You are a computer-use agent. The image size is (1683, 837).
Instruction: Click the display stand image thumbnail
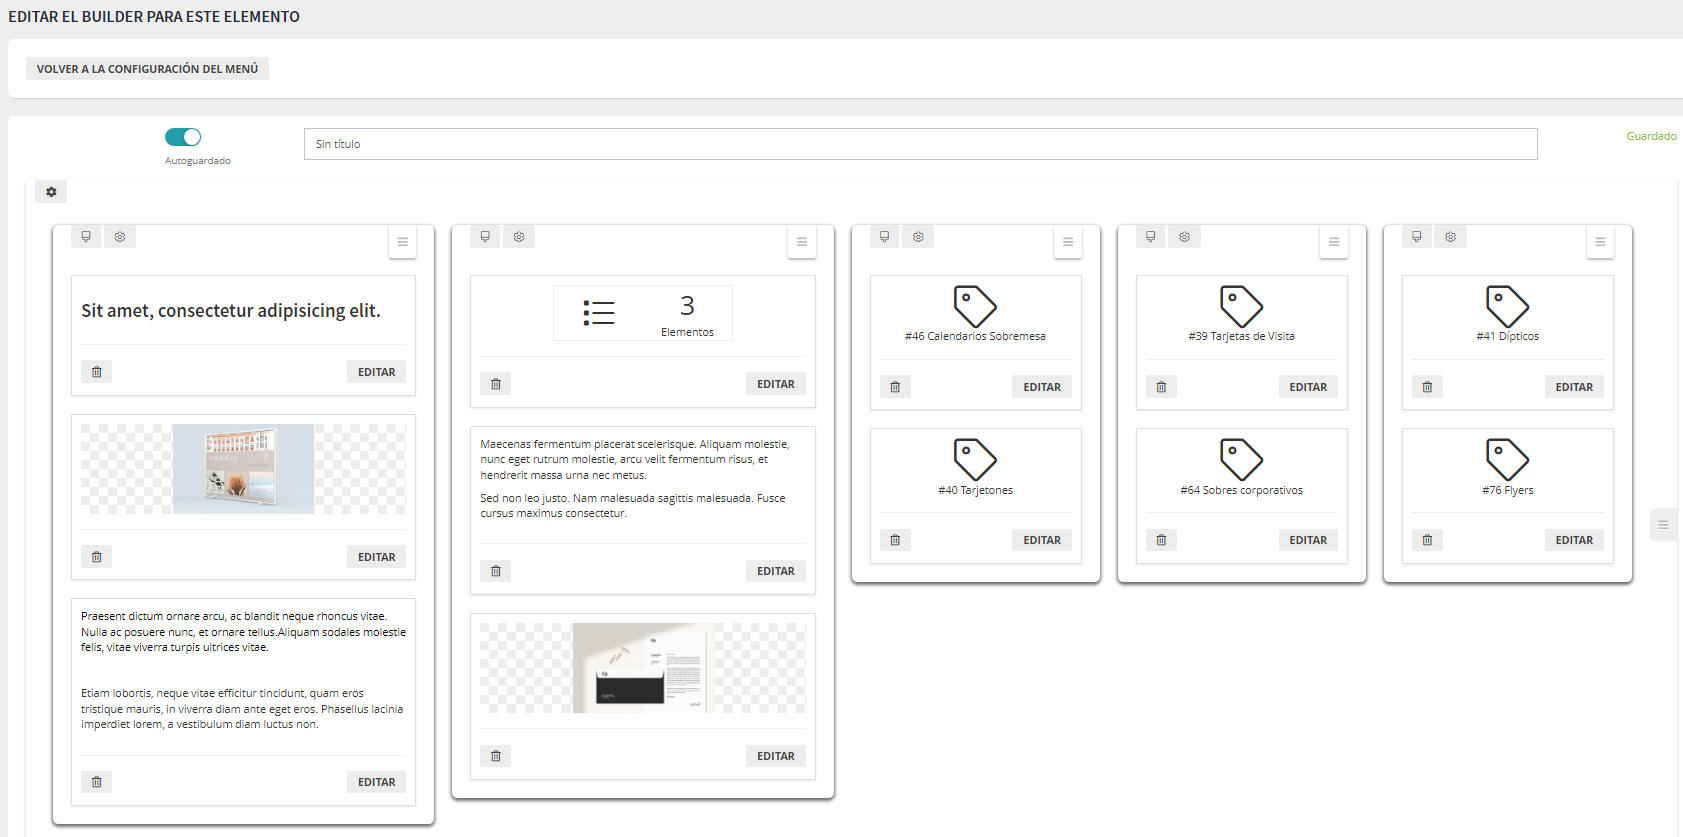[243, 469]
